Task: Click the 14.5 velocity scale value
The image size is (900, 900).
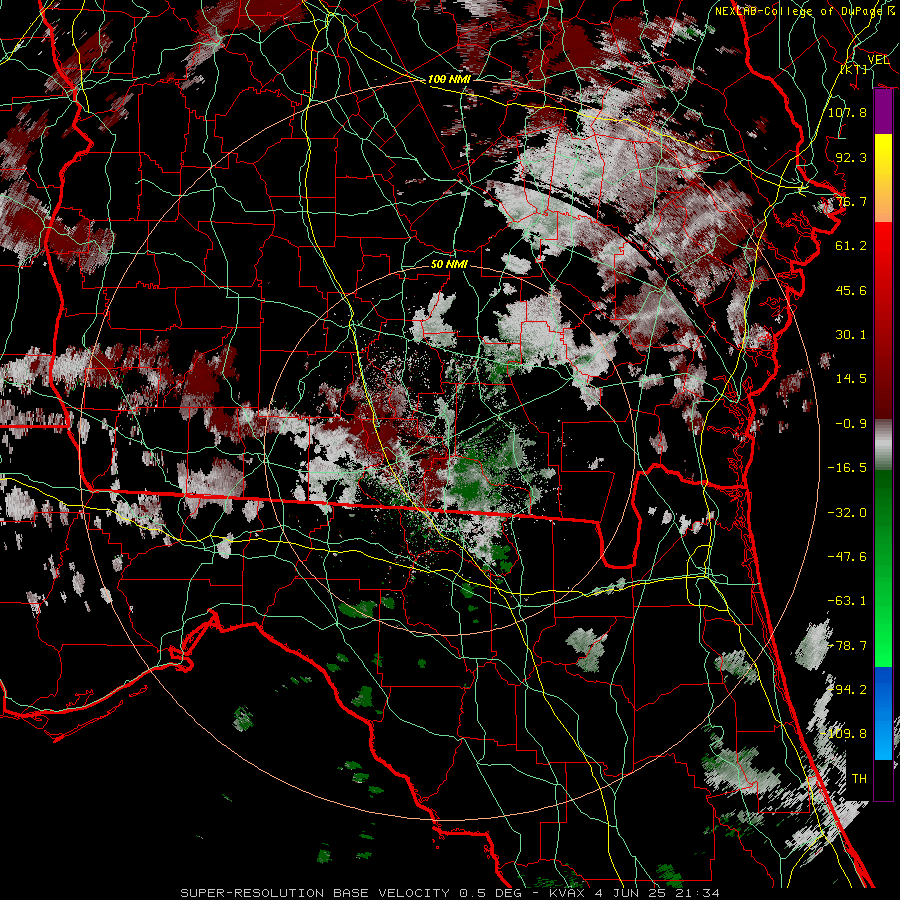Action: 851,379
